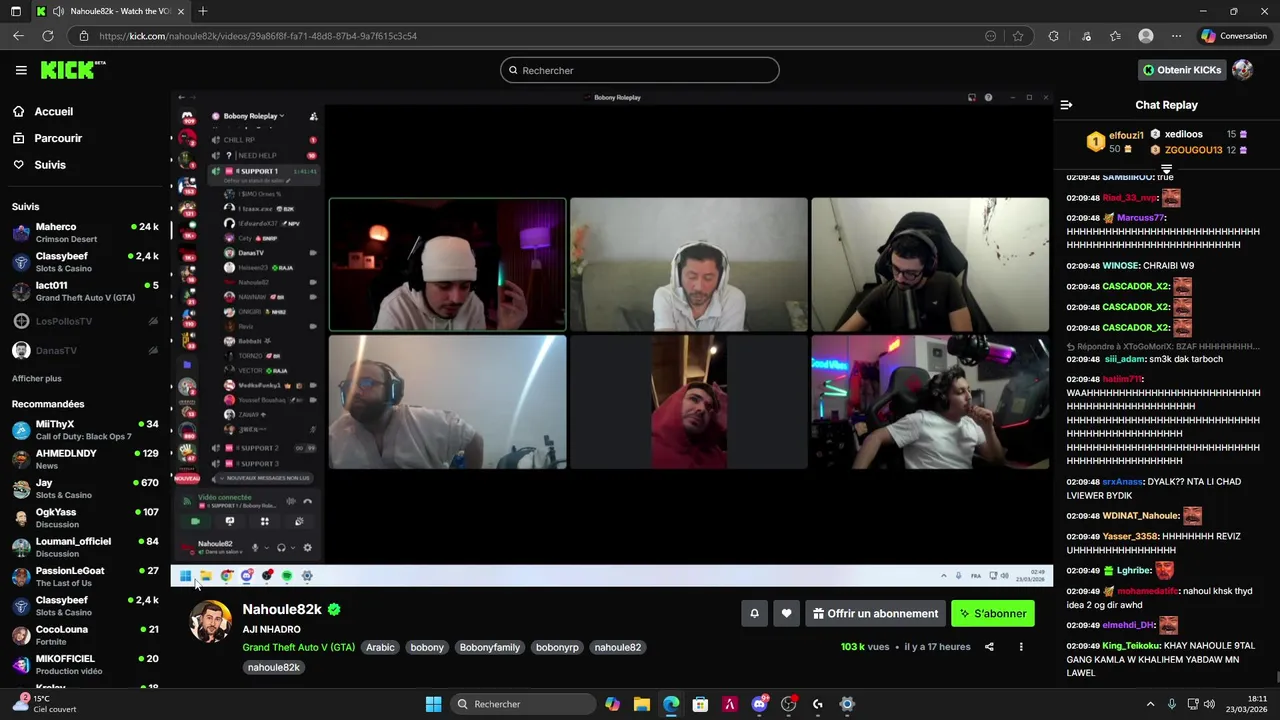The width and height of the screenshot is (1280, 720).
Task: Go back with browser back arrow
Action: click(x=19, y=36)
